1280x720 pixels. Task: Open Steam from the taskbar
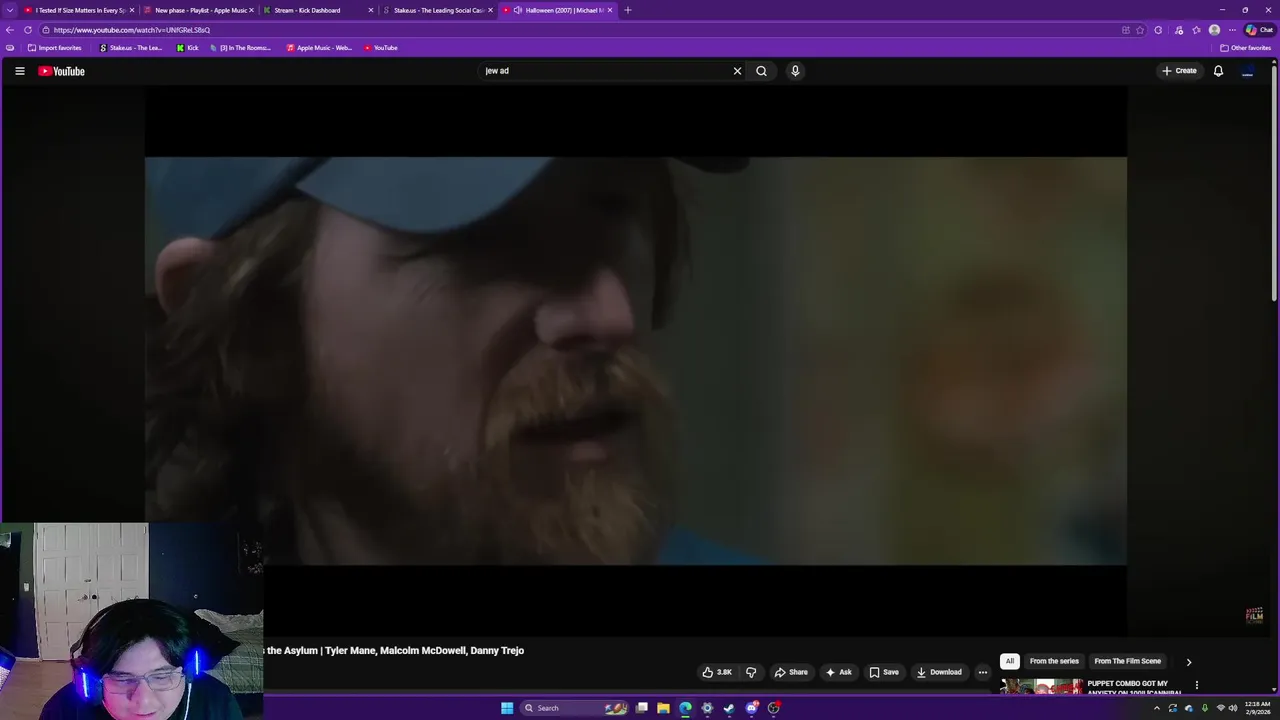coord(729,708)
